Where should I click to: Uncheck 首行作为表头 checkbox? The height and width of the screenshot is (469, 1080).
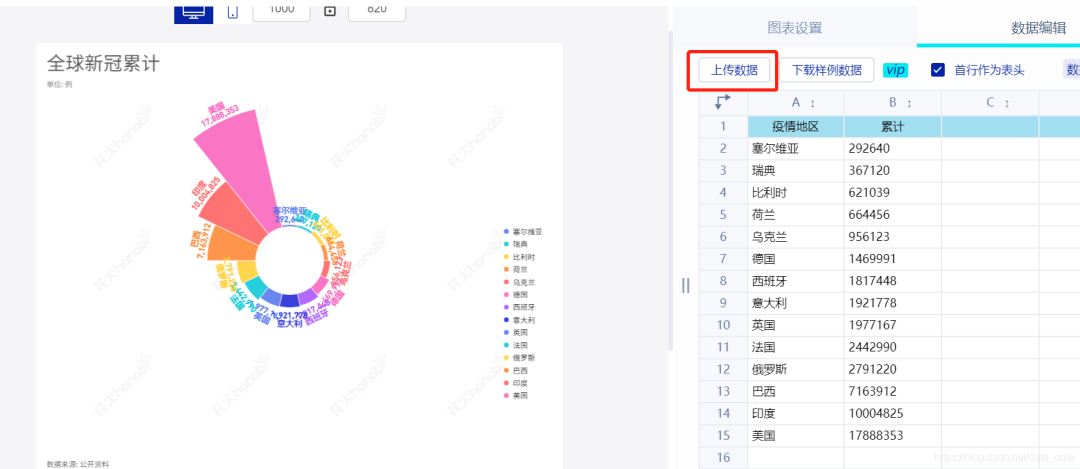tap(937, 70)
